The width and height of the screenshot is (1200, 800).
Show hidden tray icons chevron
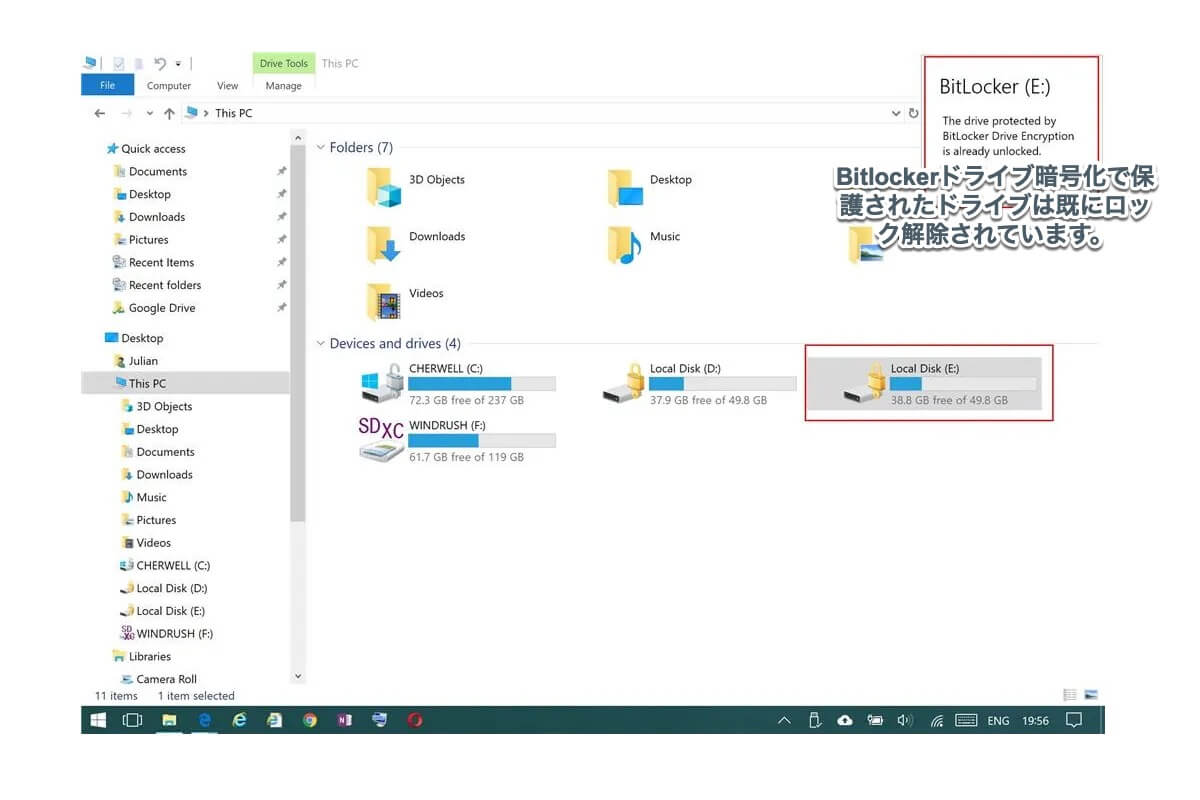click(784, 720)
